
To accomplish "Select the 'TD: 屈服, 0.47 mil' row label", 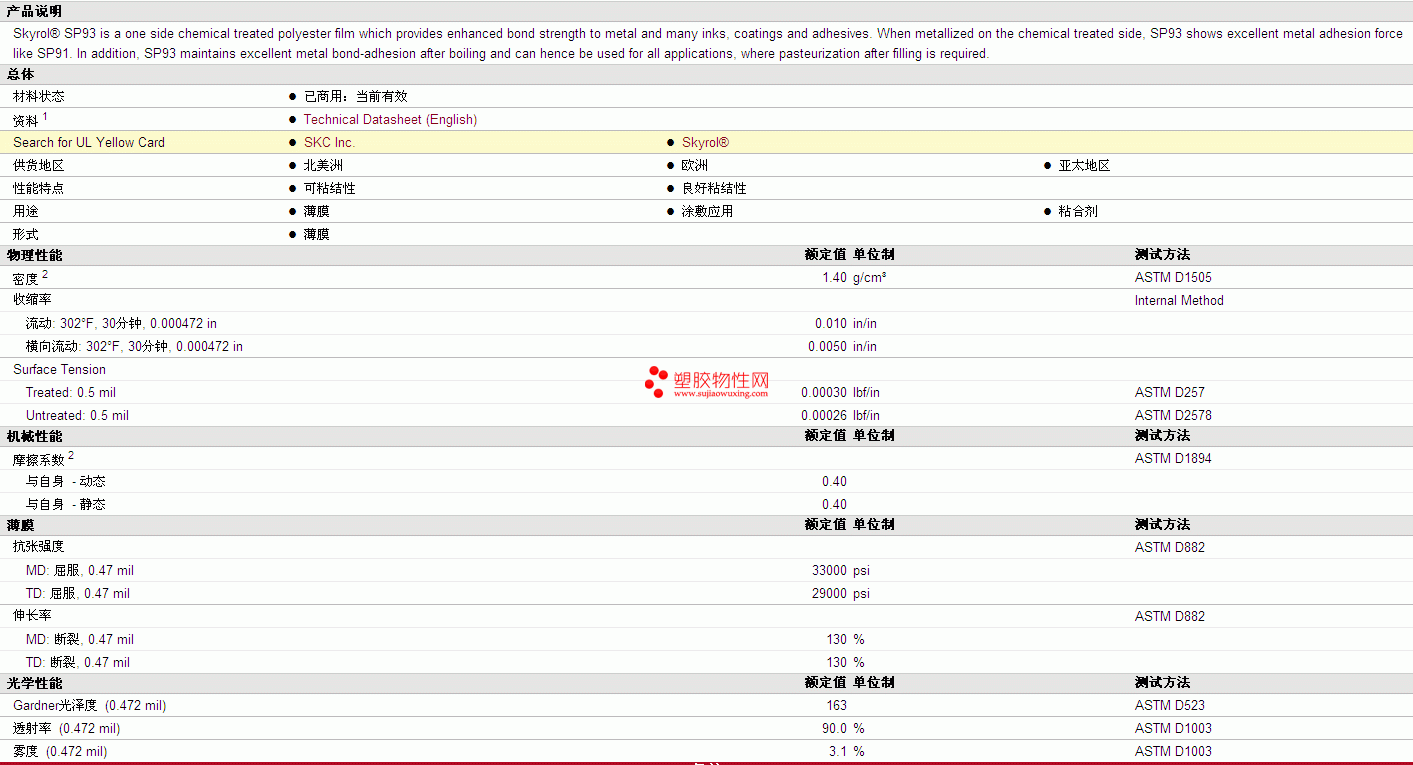I will tap(78, 593).
